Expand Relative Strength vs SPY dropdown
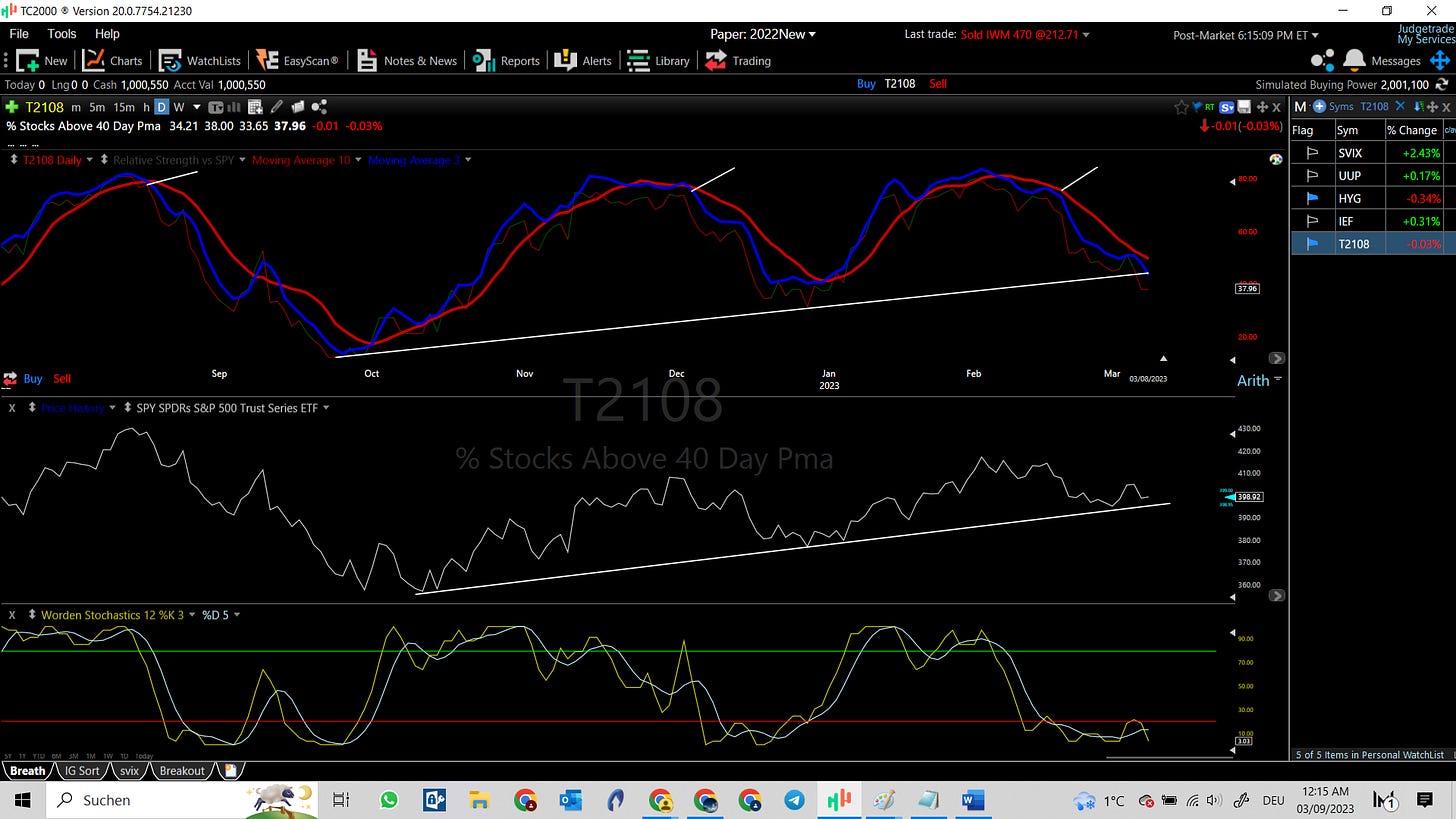The height and width of the screenshot is (819, 1456). [240, 160]
